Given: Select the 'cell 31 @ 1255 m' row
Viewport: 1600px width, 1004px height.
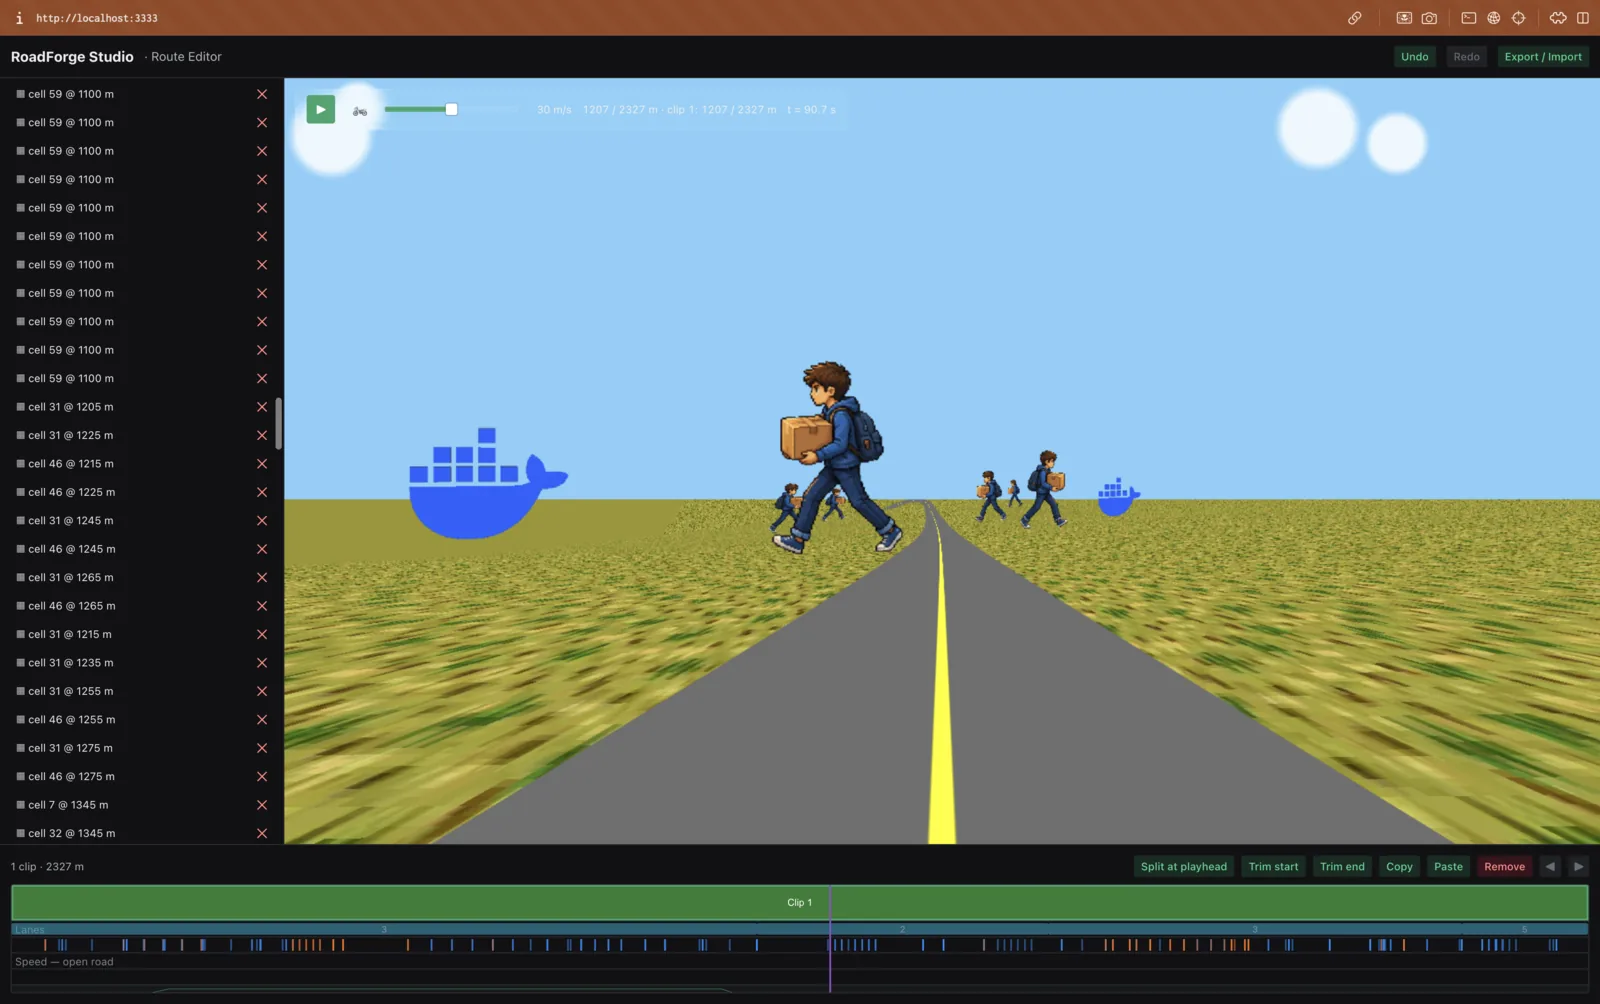Looking at the screenshot, I should [141, 692].
